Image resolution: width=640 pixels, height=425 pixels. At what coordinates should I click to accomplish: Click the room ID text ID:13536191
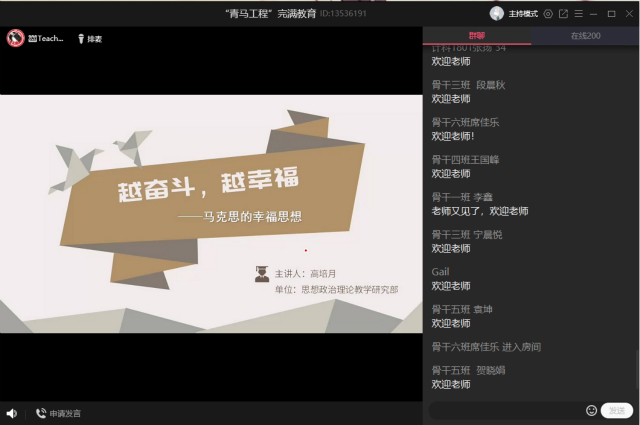pyautogui.click(x=343, y=13)
